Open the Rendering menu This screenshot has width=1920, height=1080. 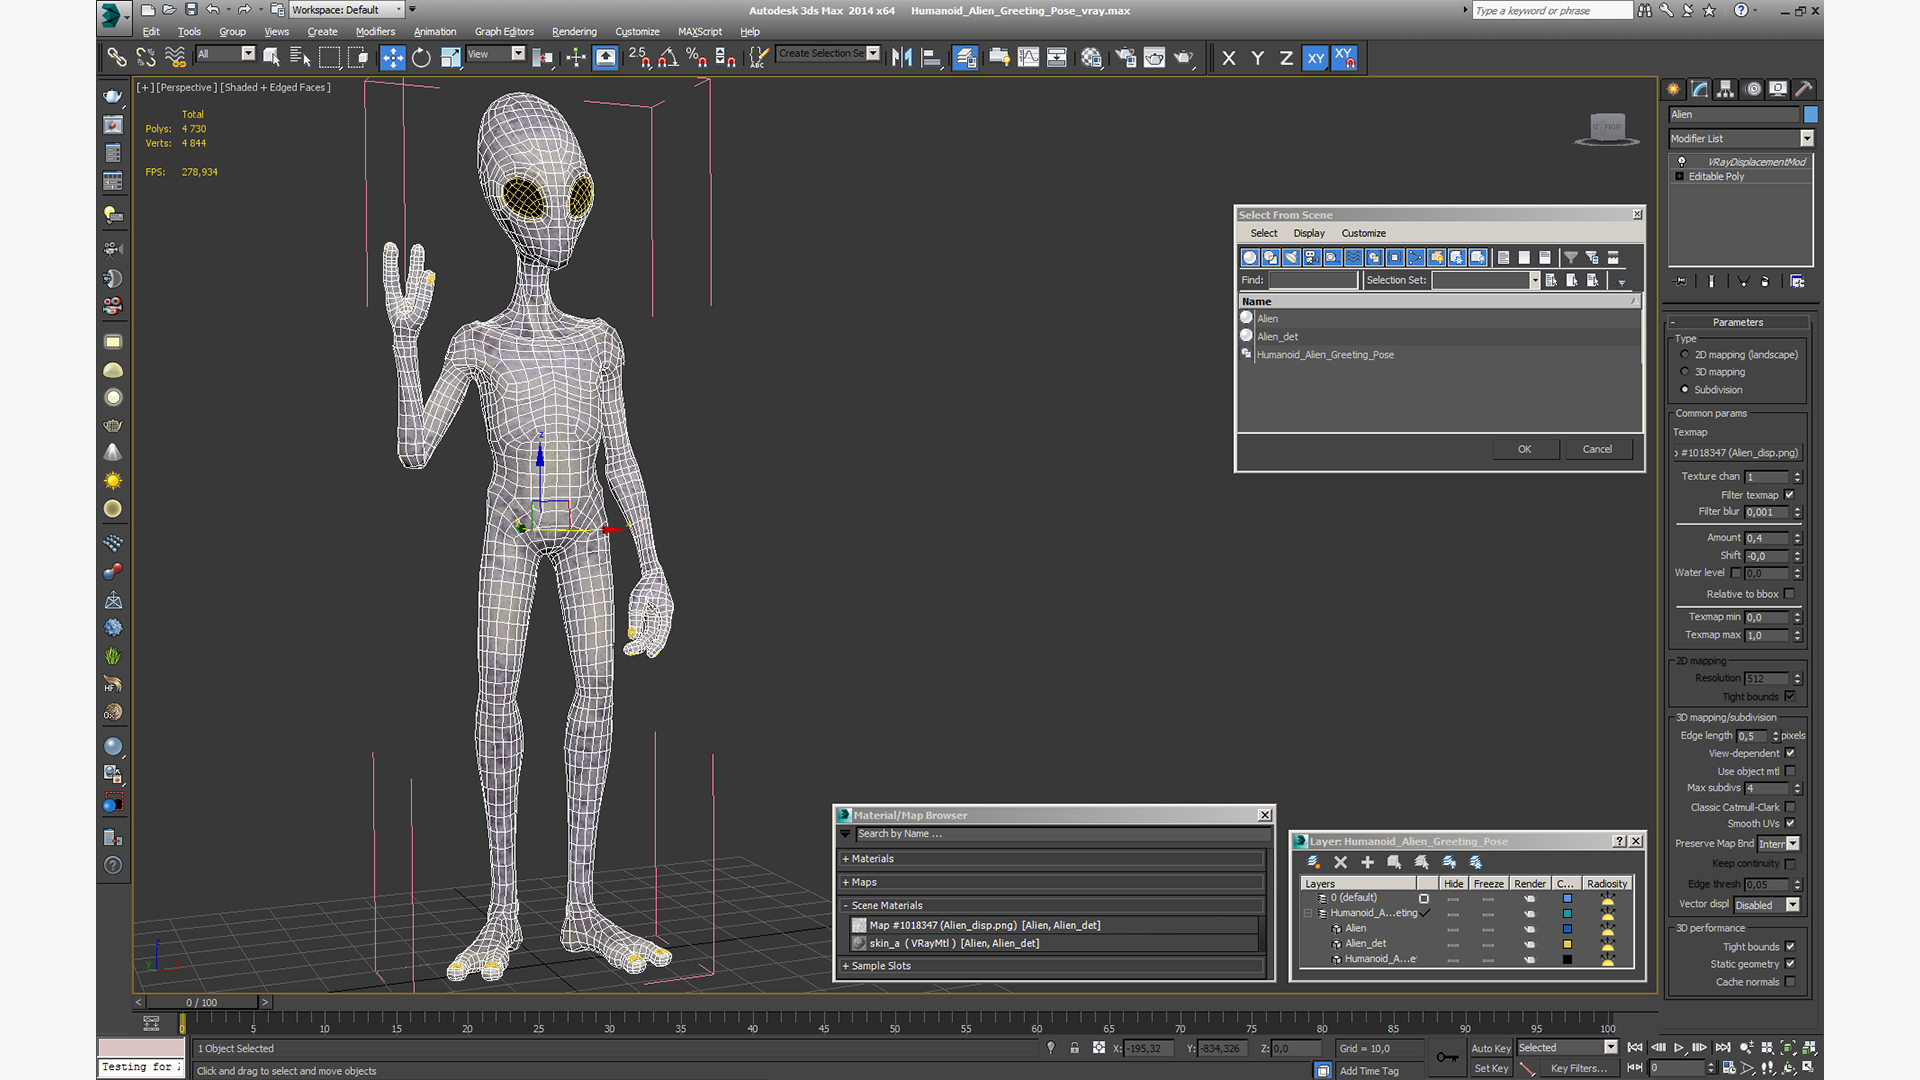point(574,32)
